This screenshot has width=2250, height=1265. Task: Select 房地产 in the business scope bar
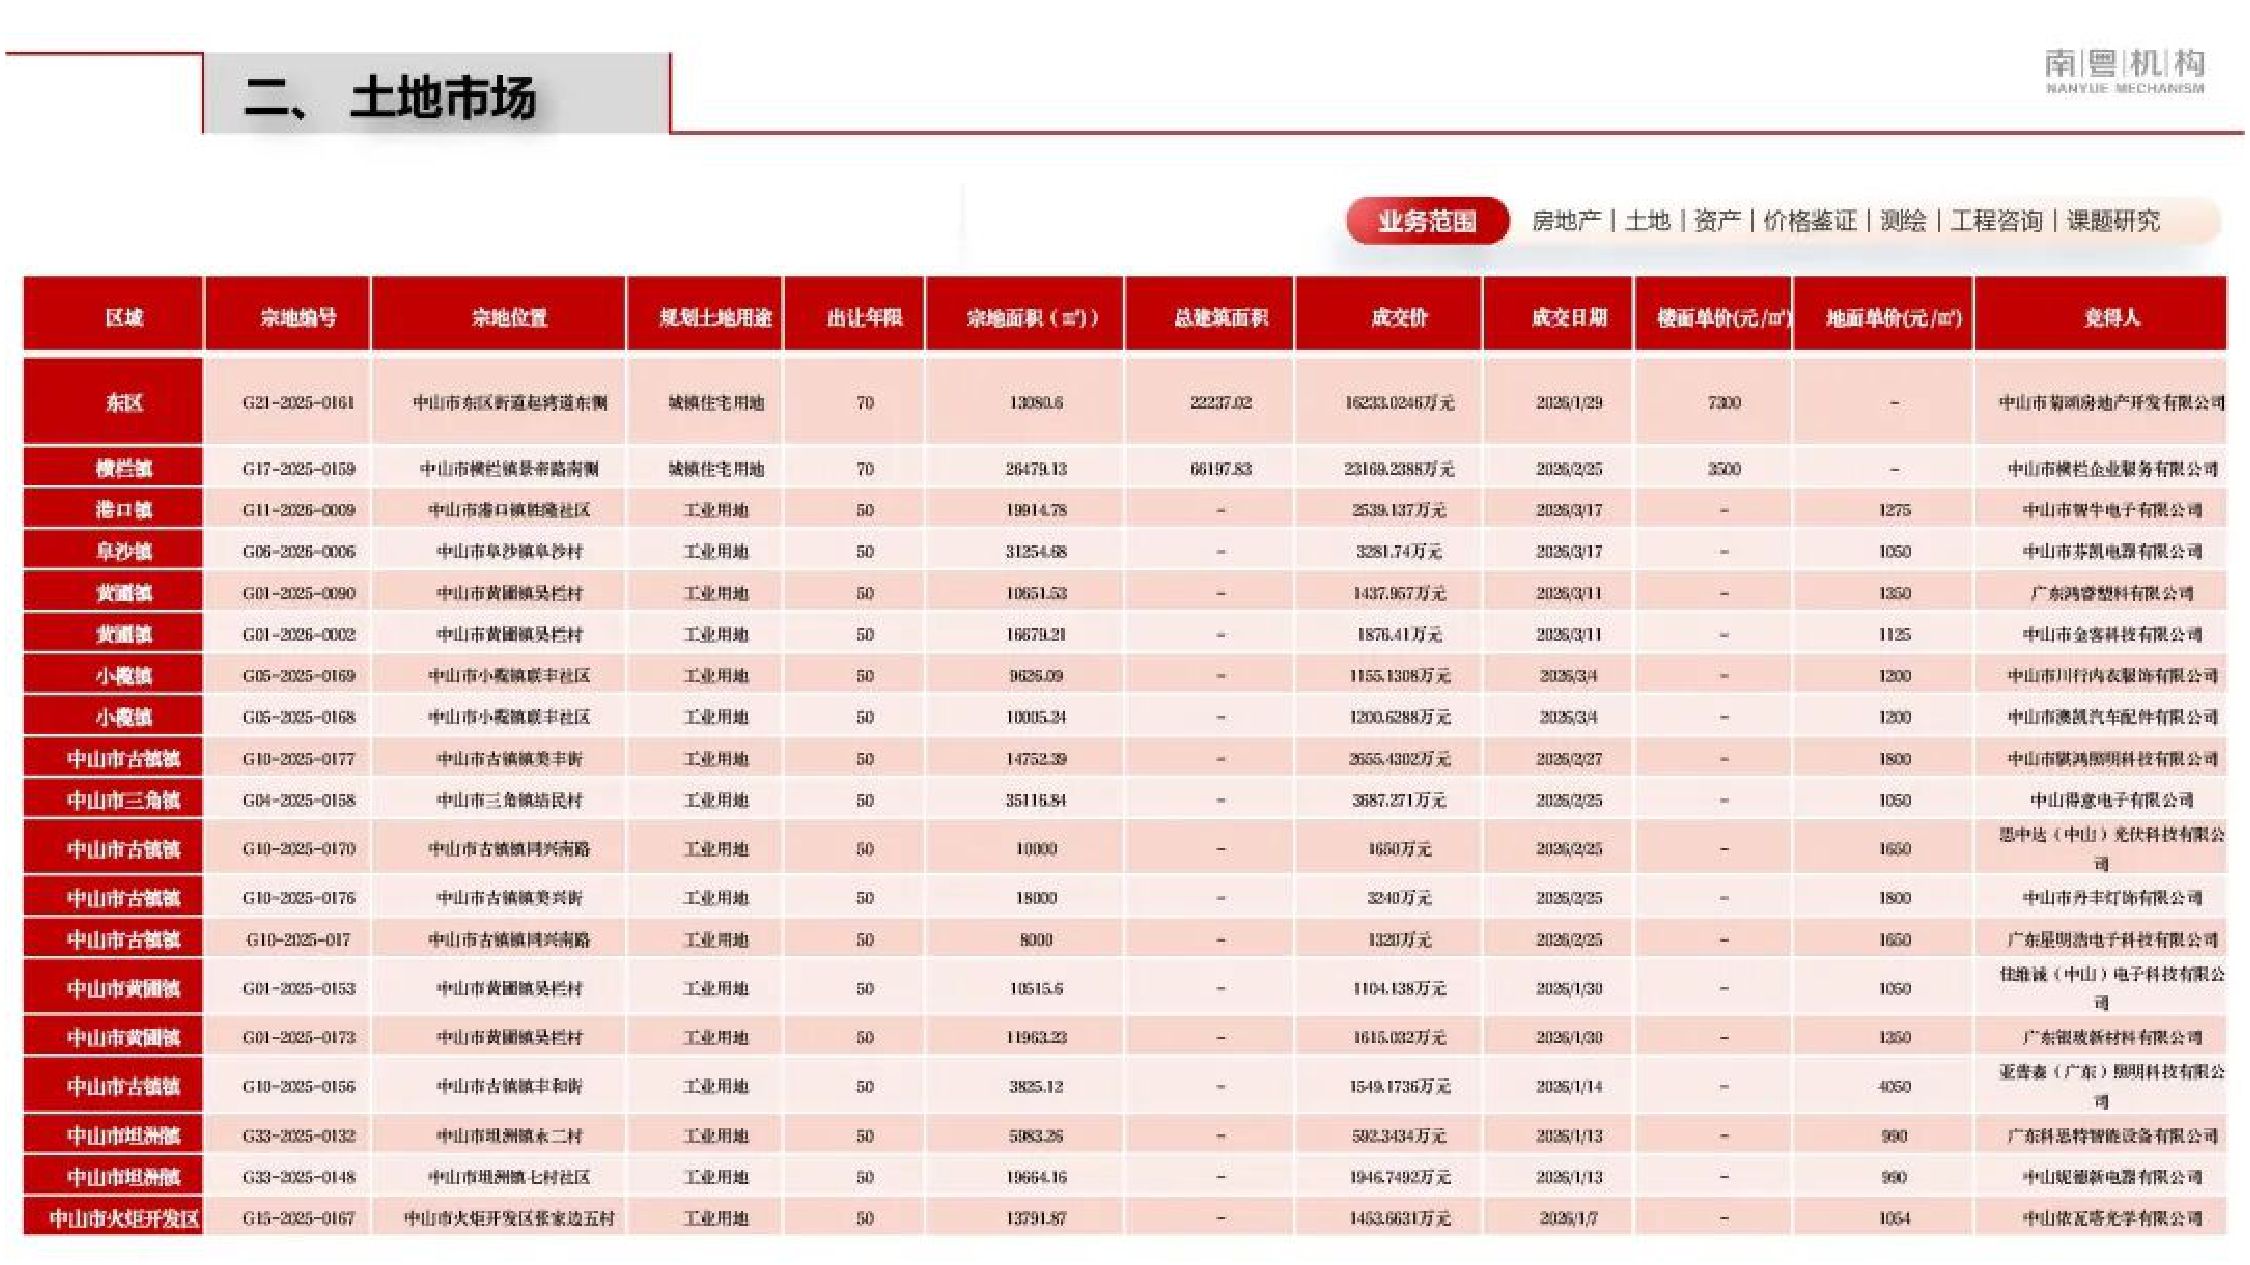[1566, 220]
